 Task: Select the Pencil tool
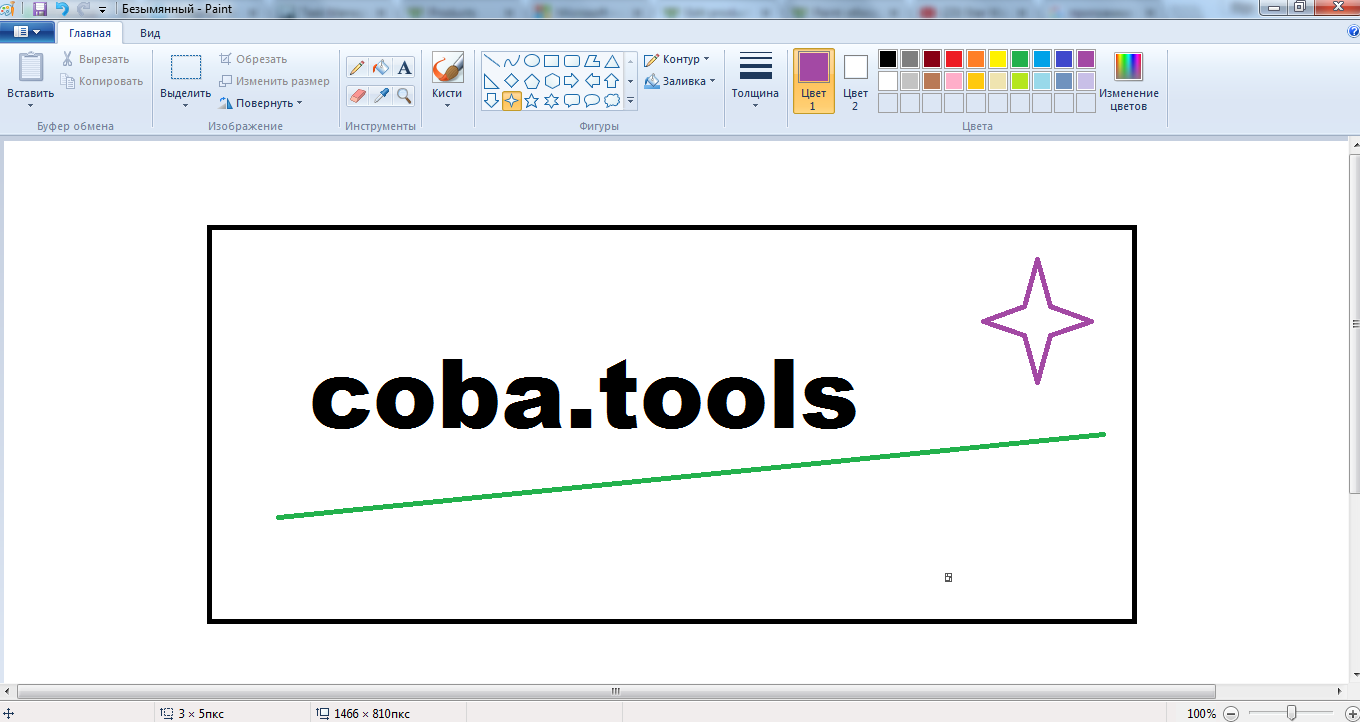[x=357, y=67]
